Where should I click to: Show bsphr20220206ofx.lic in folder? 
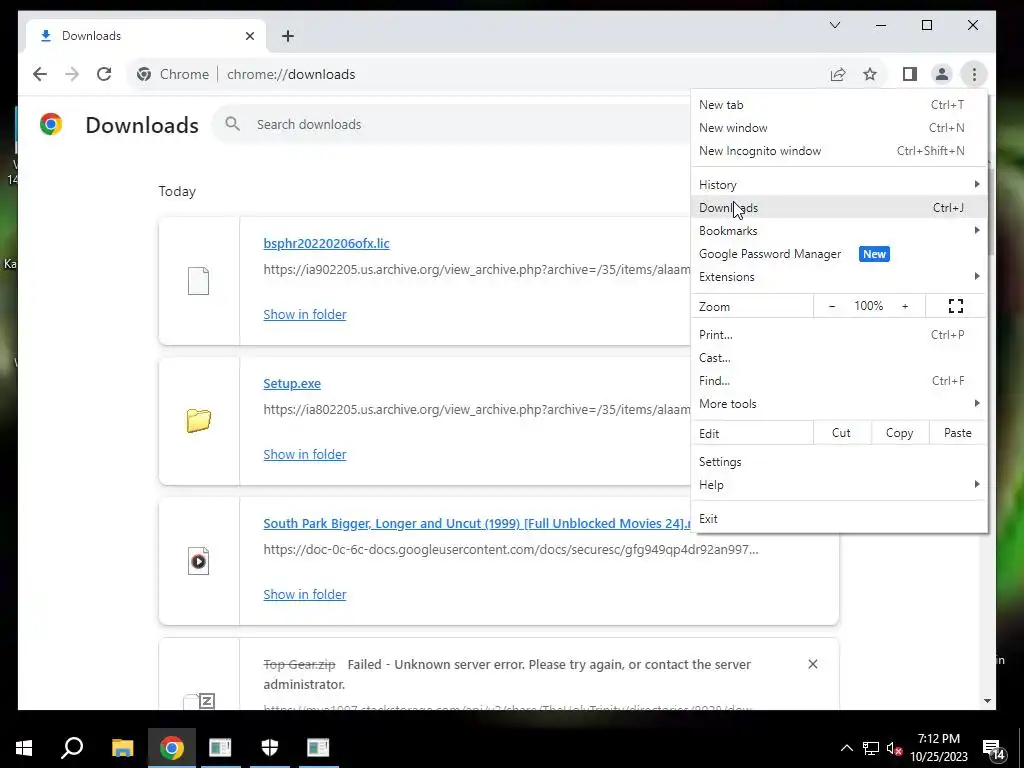coord(305,314)
